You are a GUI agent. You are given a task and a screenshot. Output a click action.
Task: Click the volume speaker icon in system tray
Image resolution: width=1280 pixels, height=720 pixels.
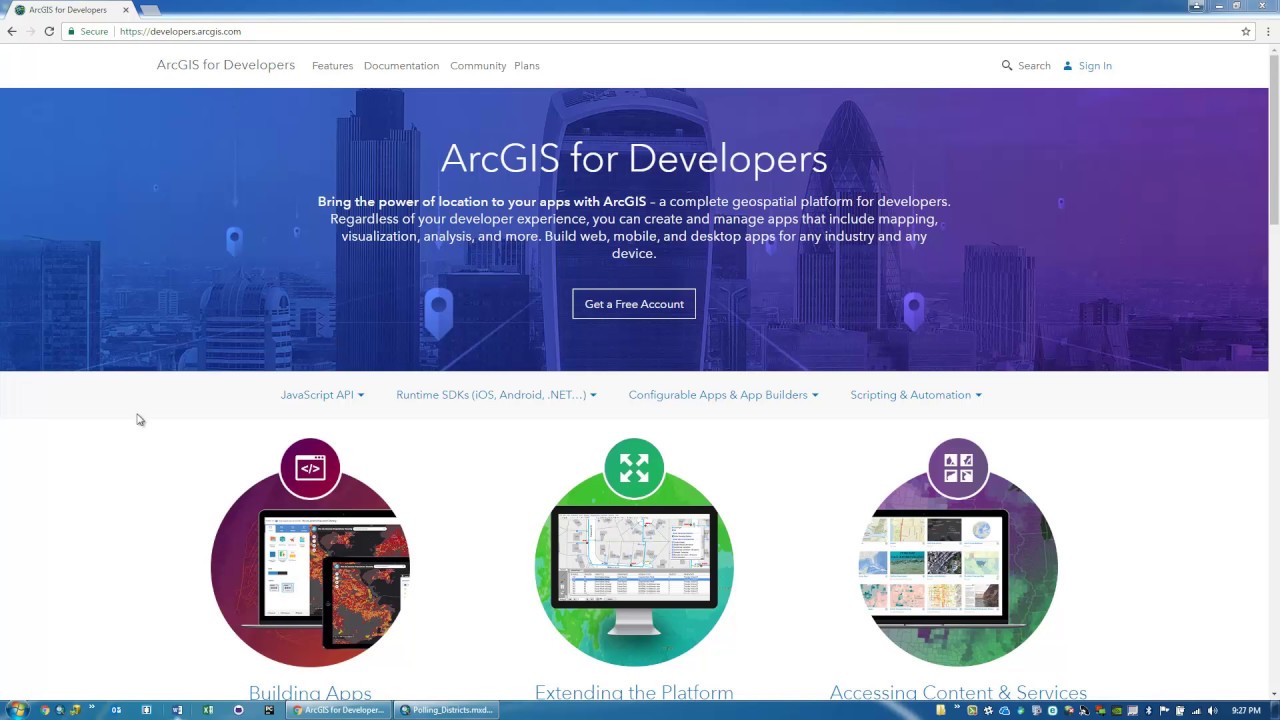pos(1213,710)
